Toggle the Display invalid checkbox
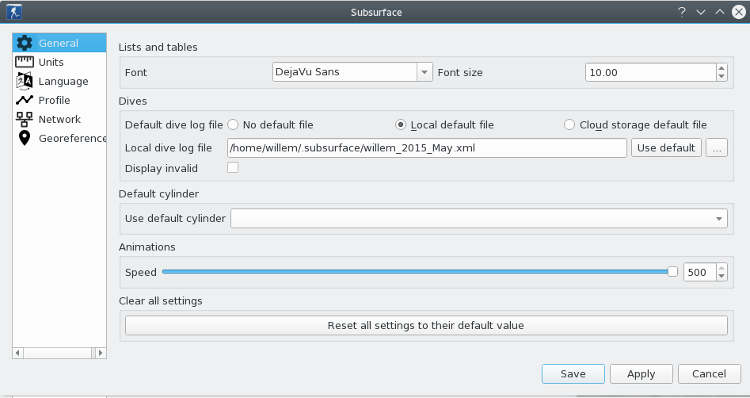Viewport: 750px width, 398px height. click(233, 168)
